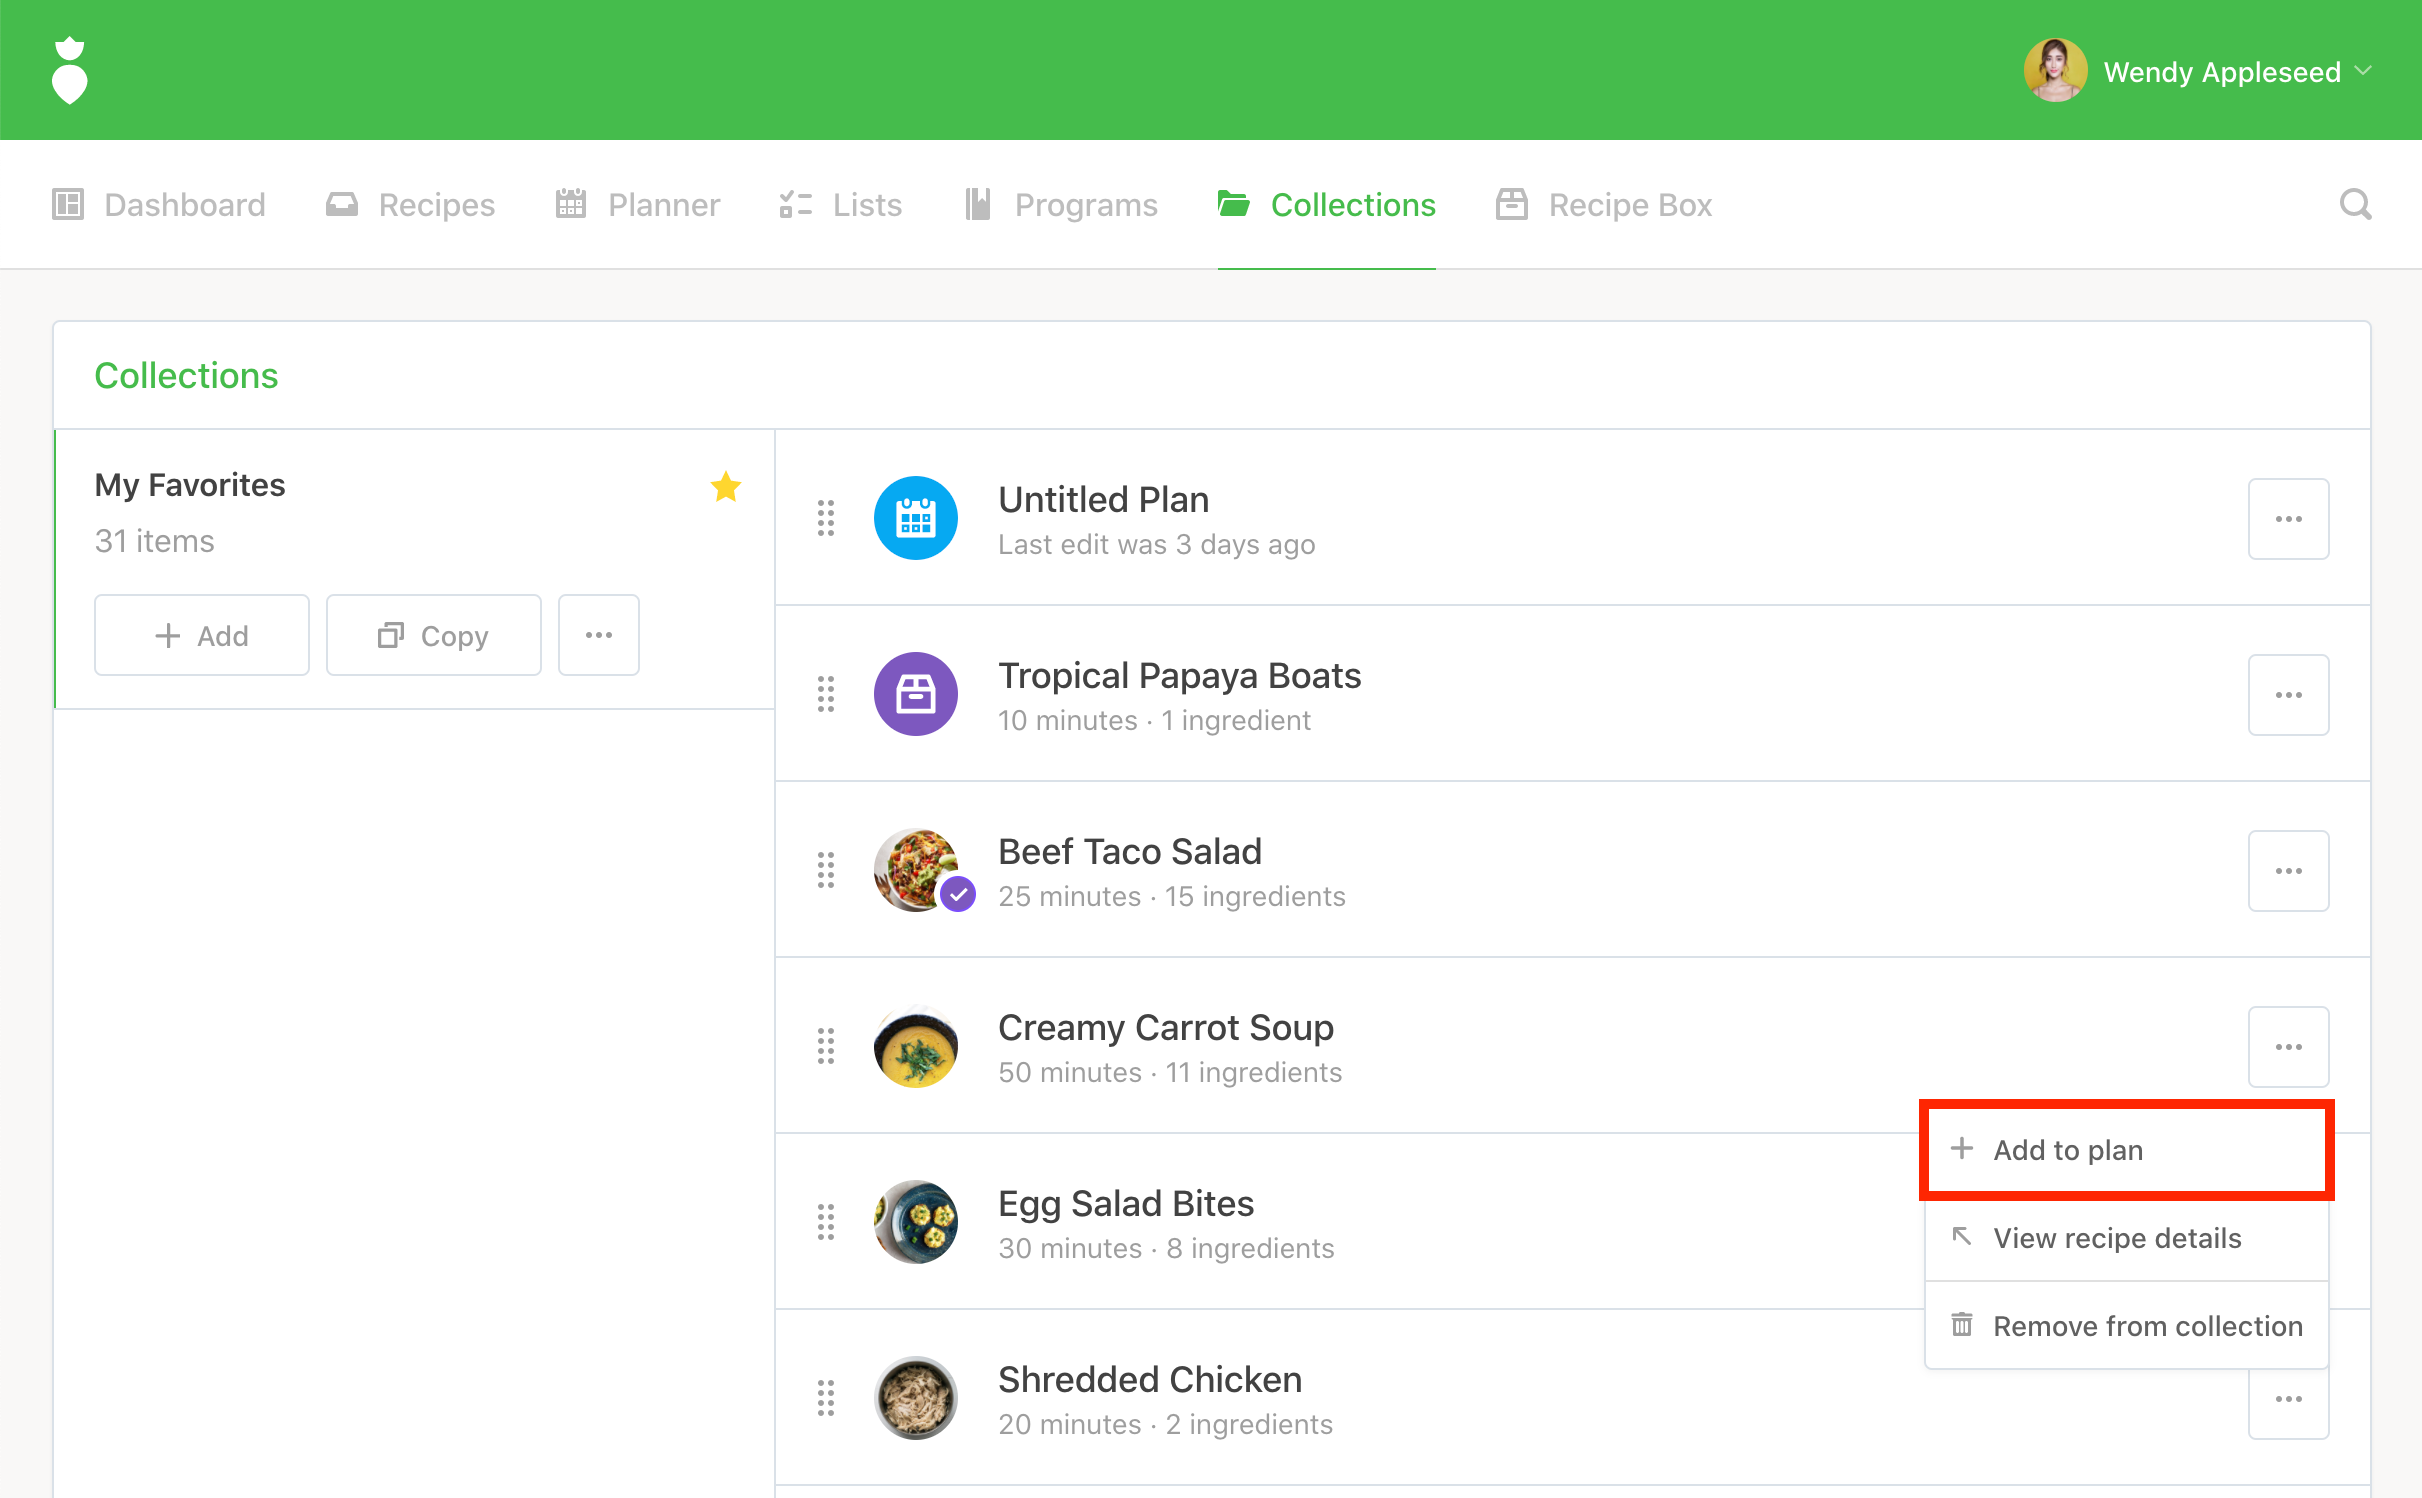Open more options for Untitled Plan
This screenshot has width=2422, height=1498.
point(2288,519)
